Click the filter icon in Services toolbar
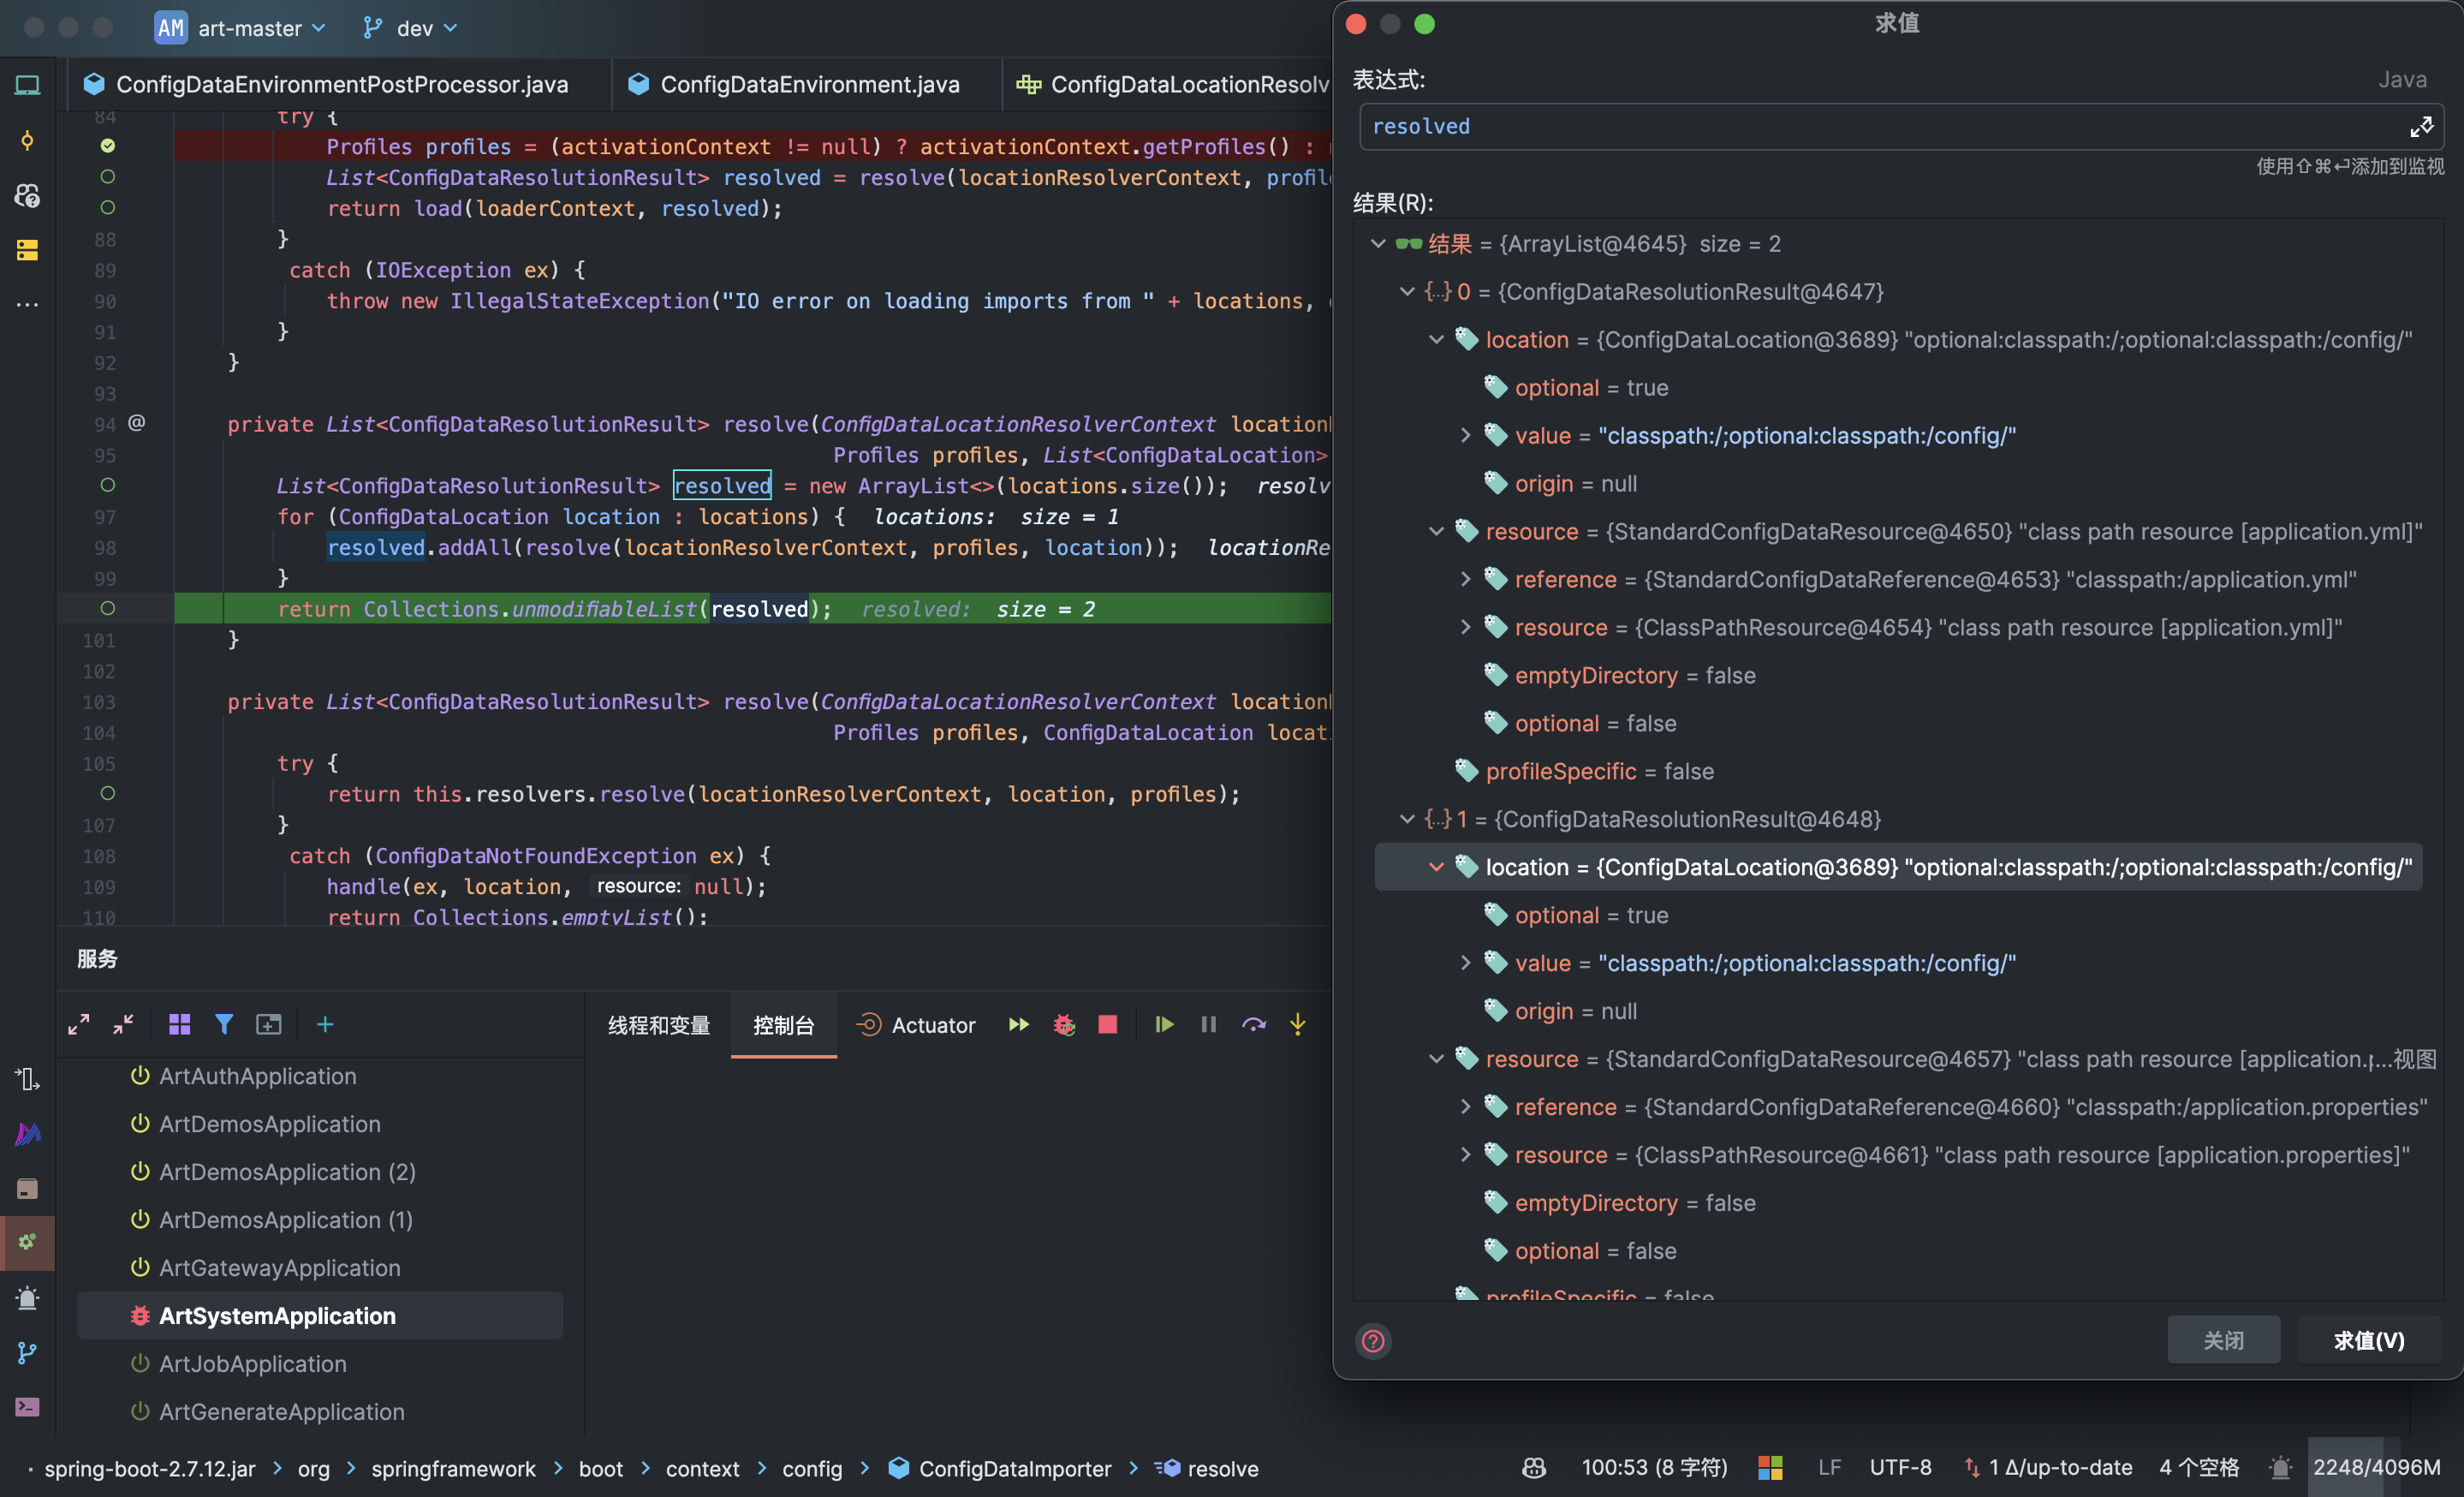2464x1497 pixels. point(224,1024)
